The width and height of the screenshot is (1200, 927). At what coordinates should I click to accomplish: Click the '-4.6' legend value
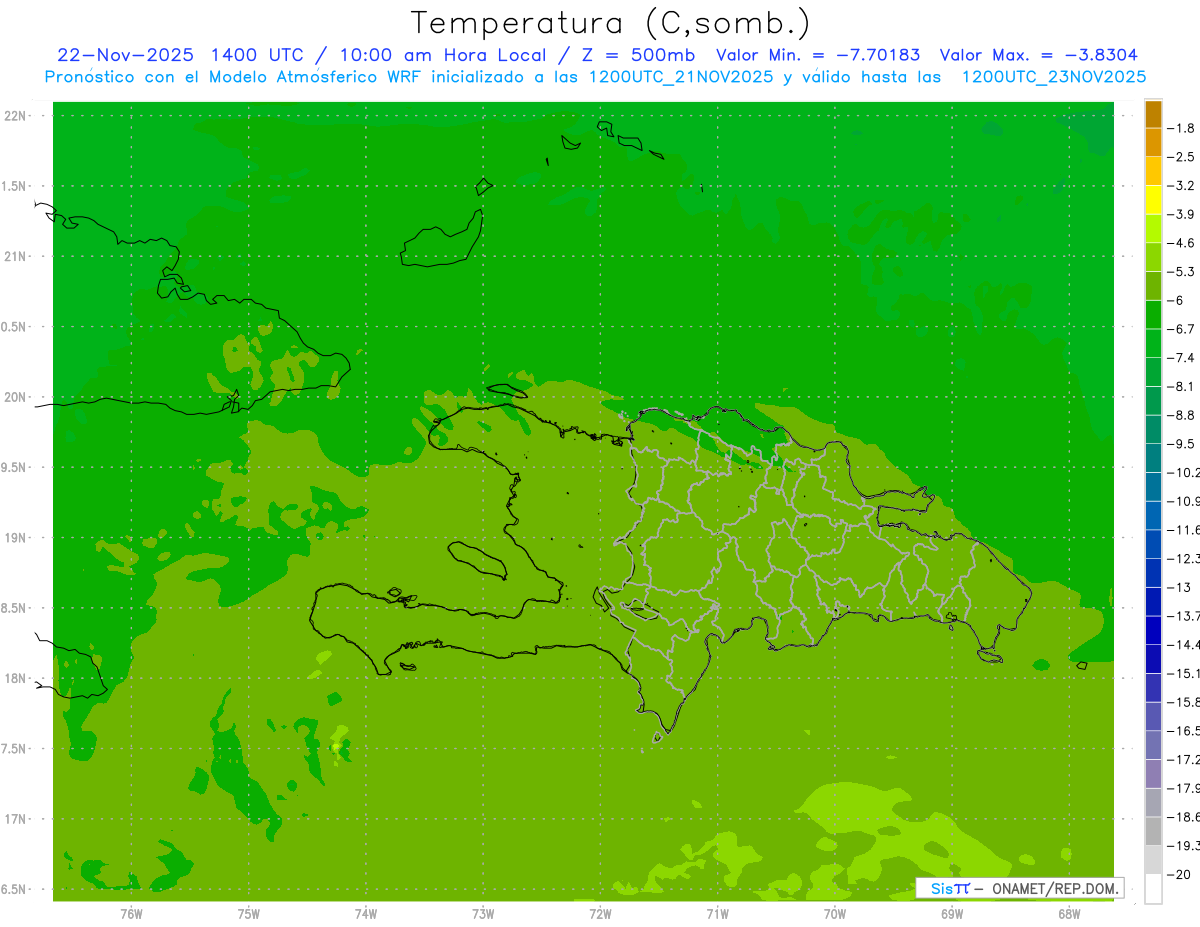pos(1181,243)
